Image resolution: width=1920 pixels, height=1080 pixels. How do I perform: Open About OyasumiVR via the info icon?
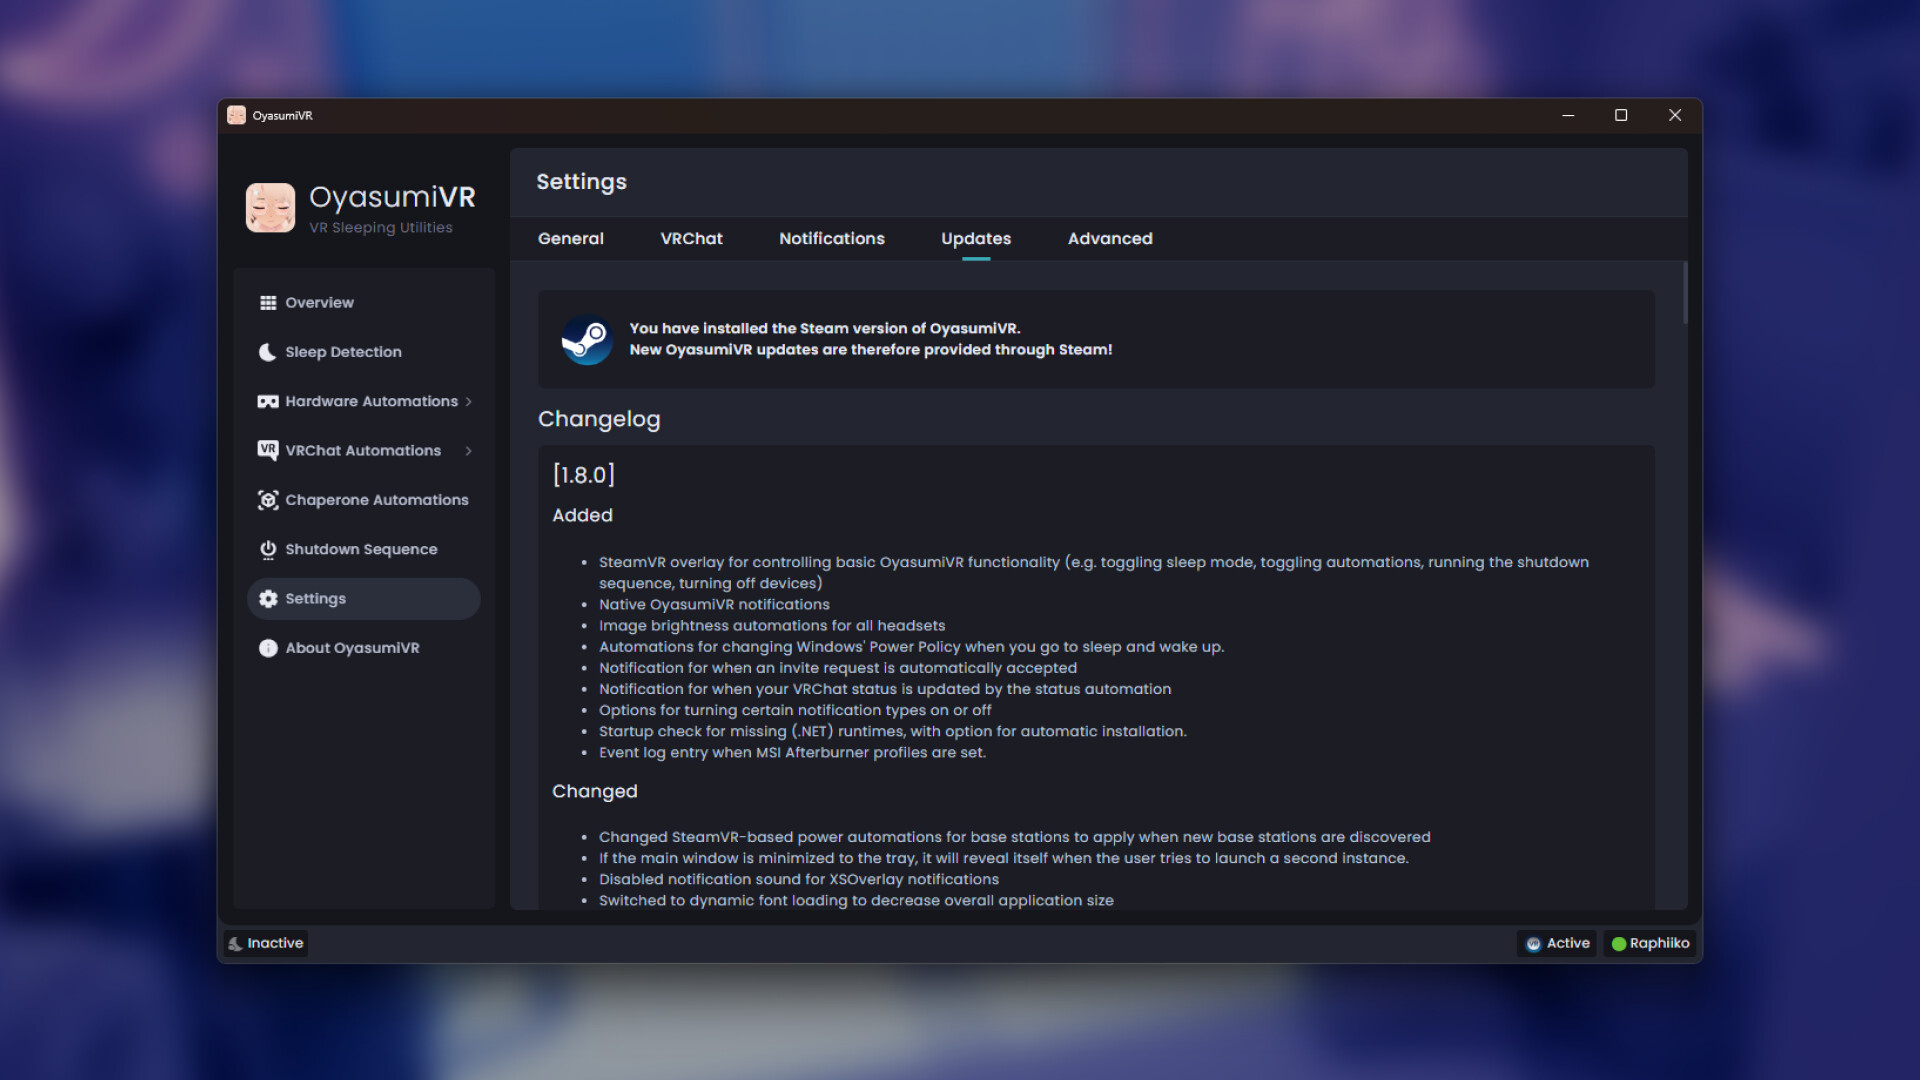[x=266, y=648]
